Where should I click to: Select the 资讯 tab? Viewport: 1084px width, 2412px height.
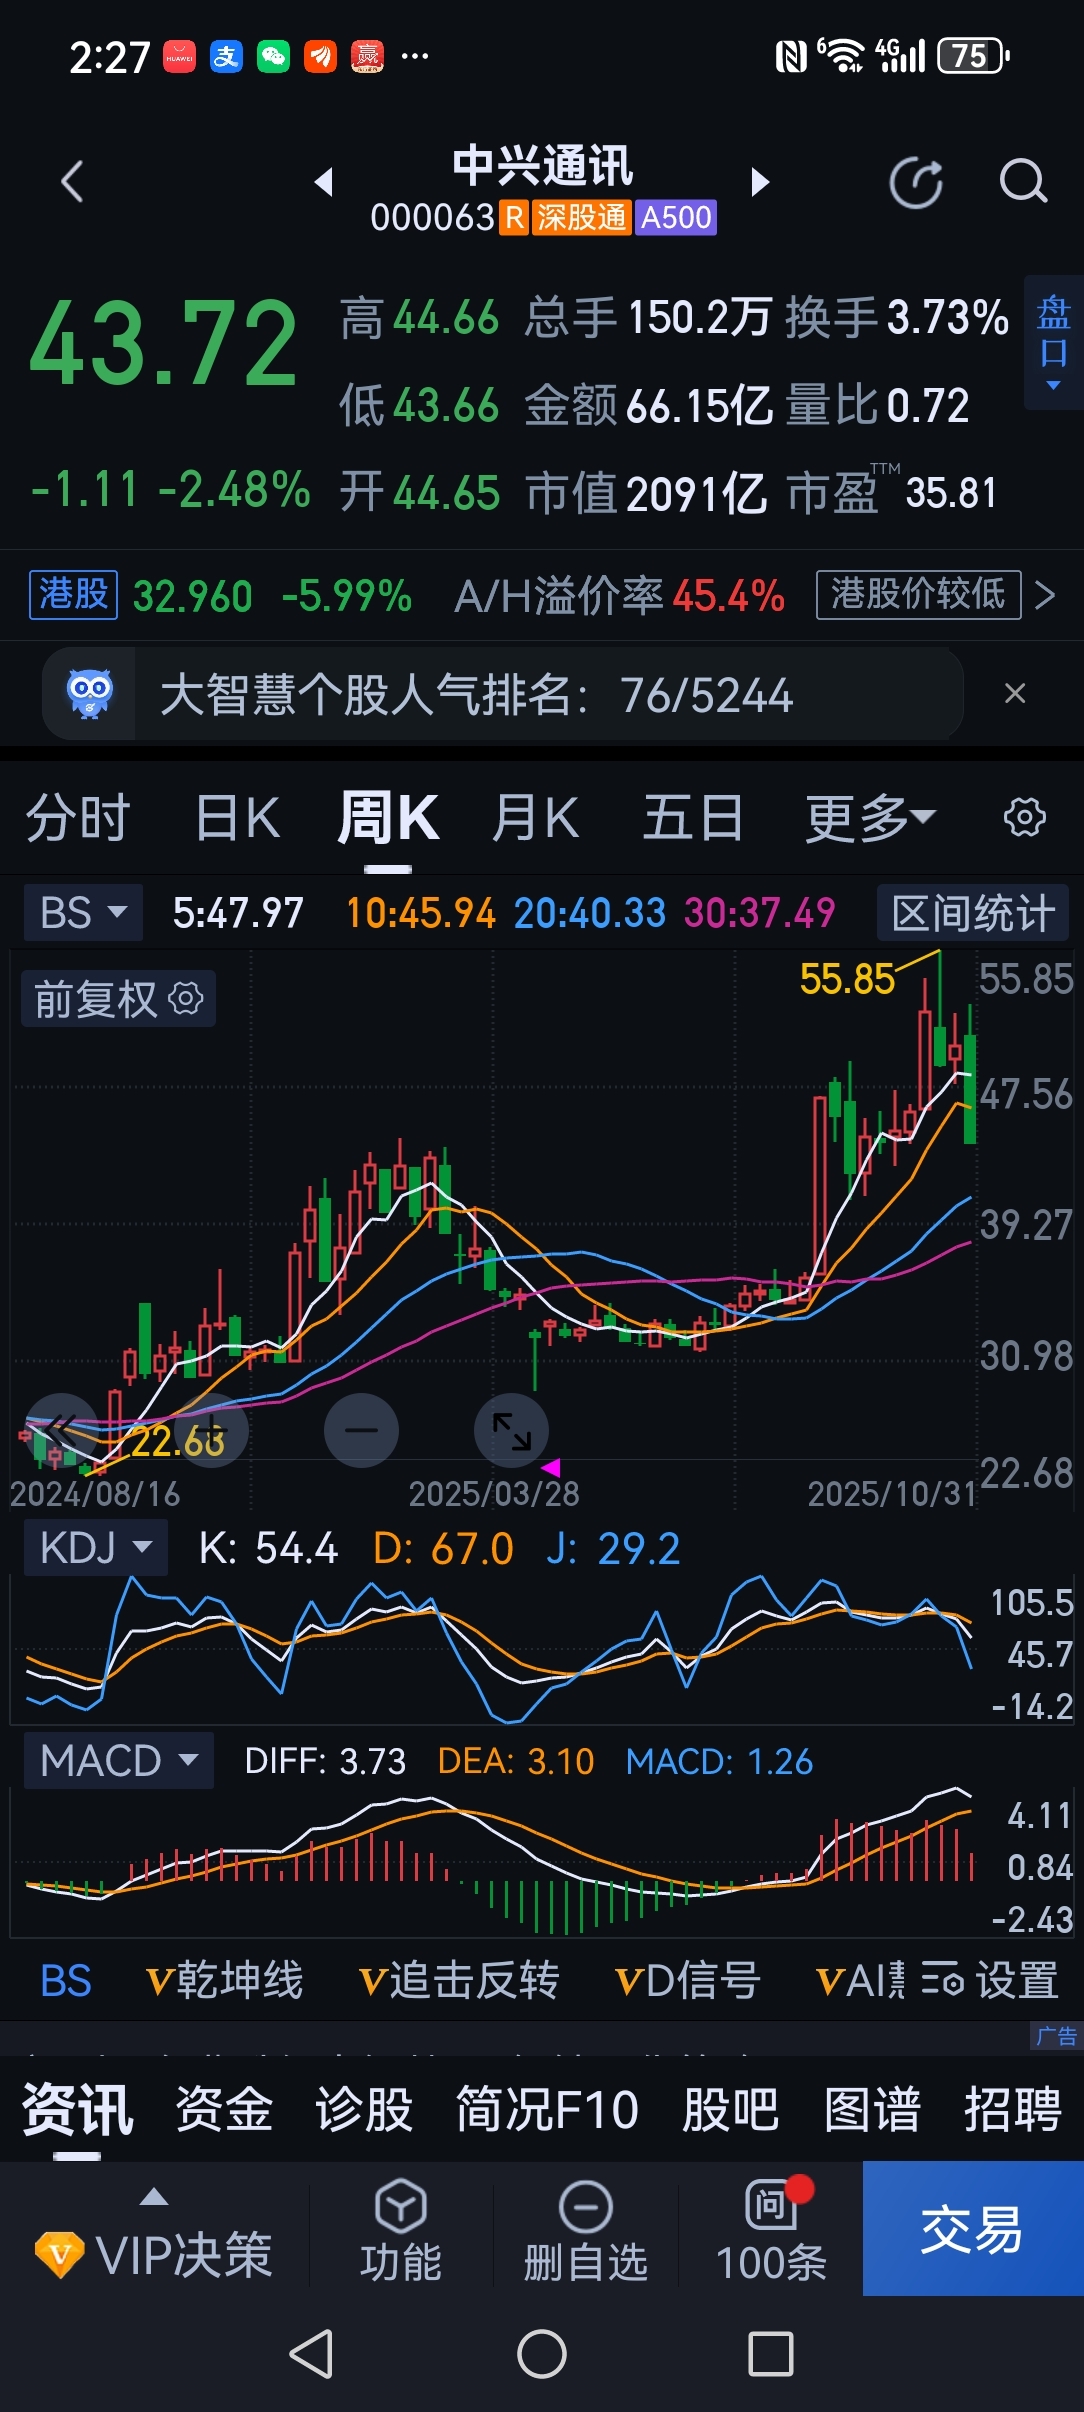pos(77,2109)
